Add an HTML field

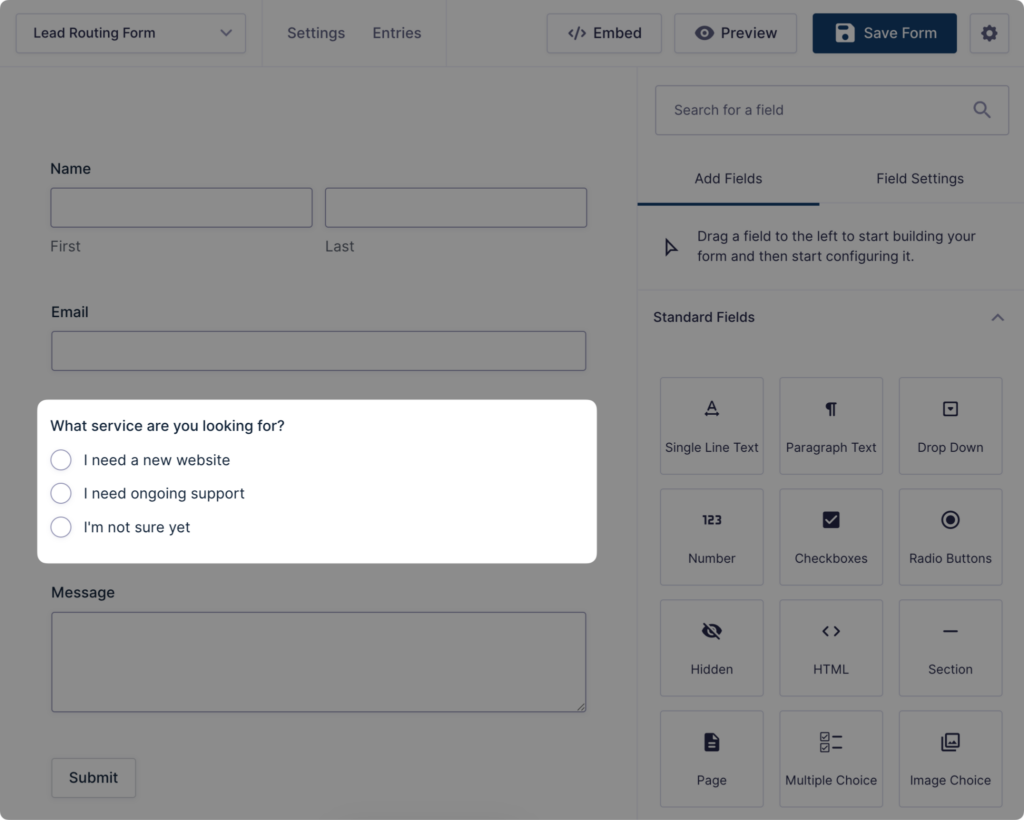(831, 648)
